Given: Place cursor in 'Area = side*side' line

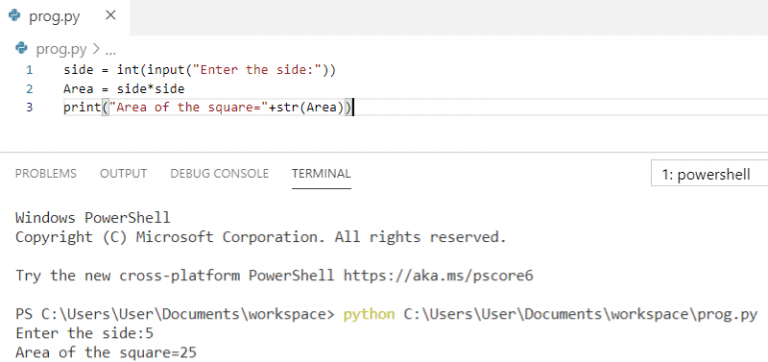Looking at the screenshot, I should pyautogui.click(x=124, y=89).
